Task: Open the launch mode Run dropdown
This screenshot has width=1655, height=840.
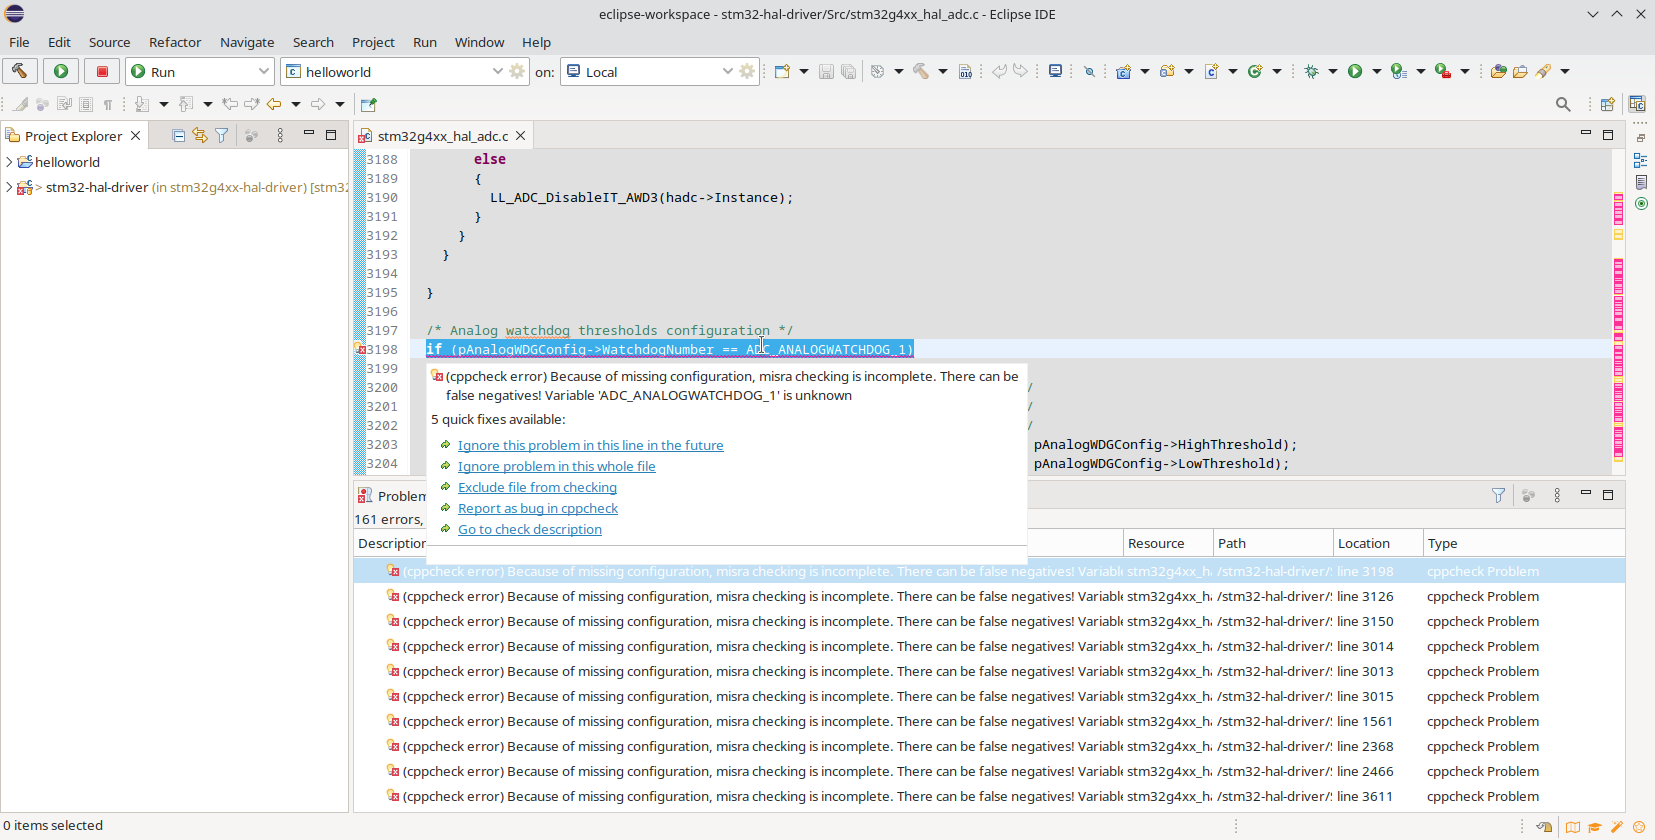Action: (263, 71)
